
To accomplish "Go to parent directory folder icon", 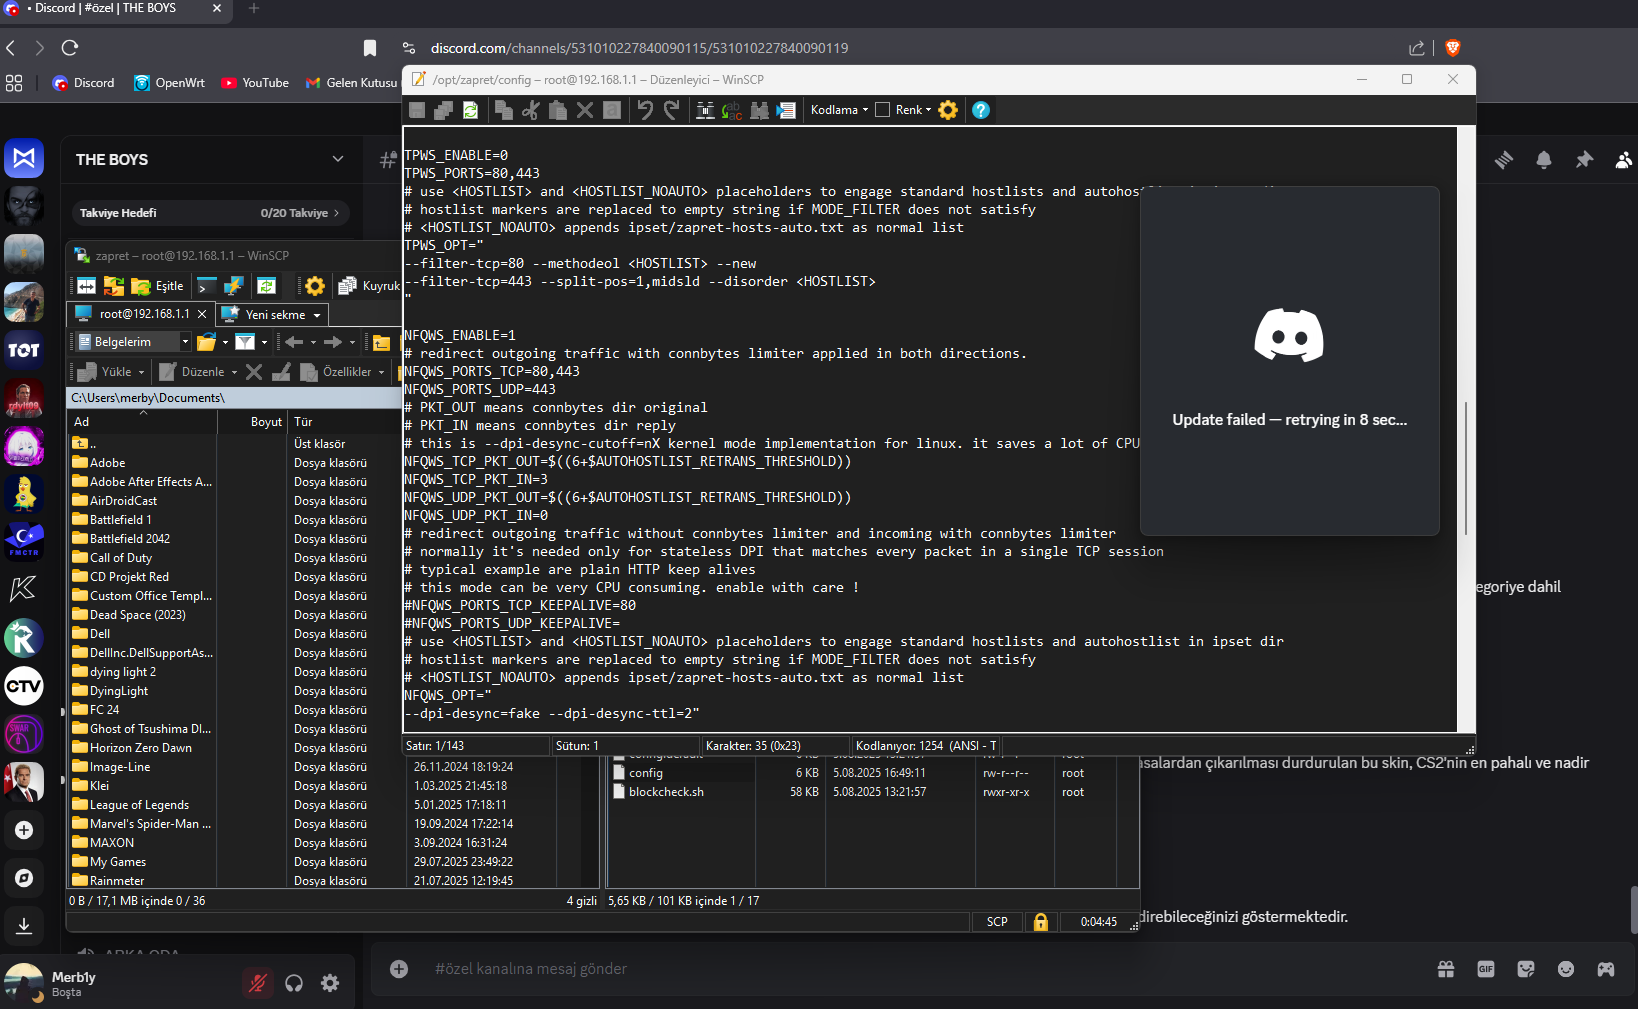I will [381, 342].
